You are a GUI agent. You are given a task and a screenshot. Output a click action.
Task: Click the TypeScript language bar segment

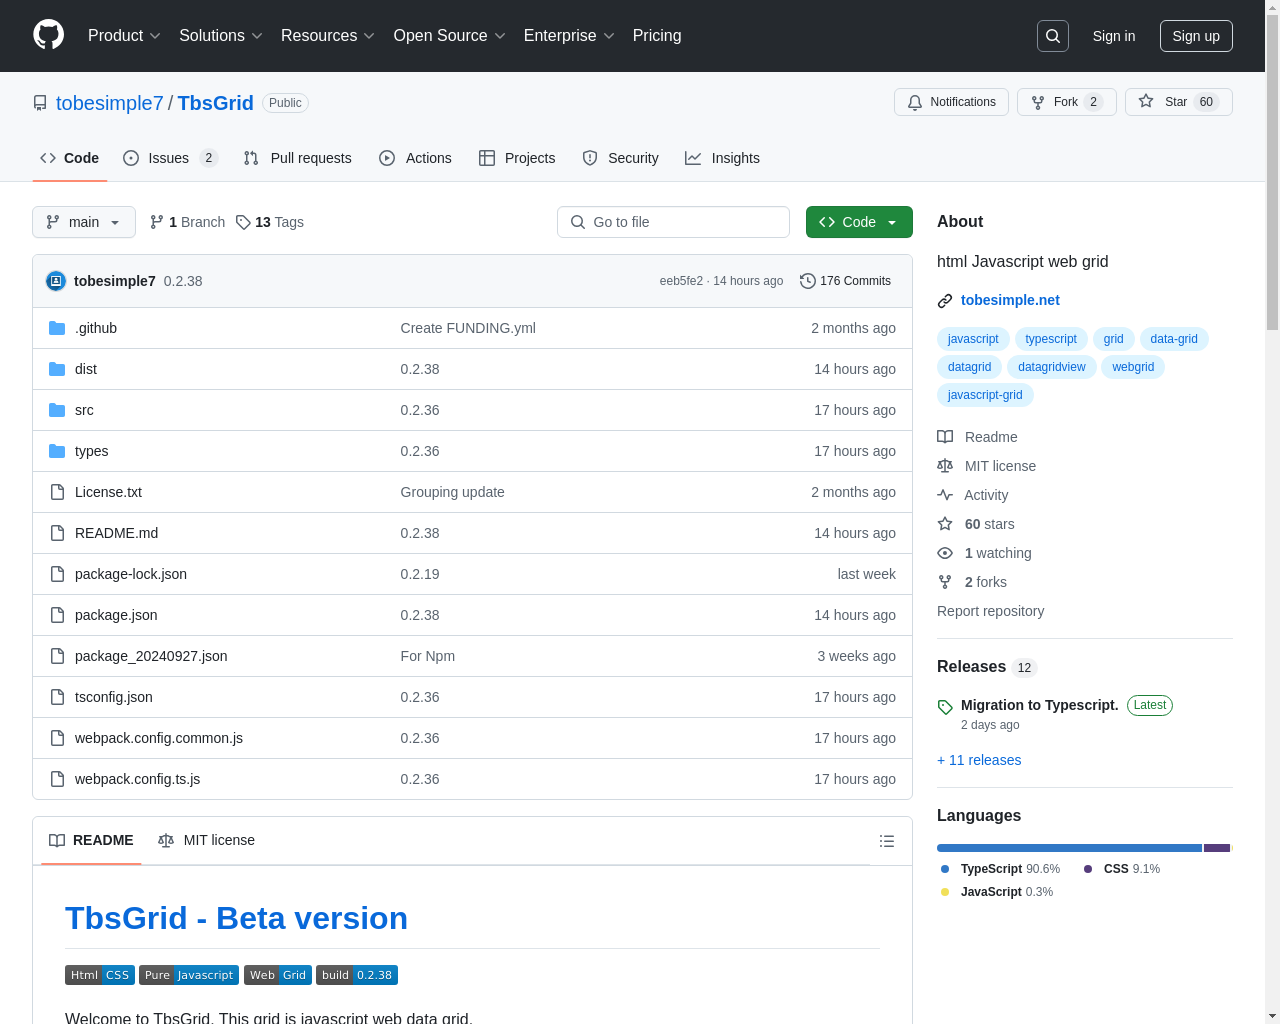click(x=1069, y=848)
